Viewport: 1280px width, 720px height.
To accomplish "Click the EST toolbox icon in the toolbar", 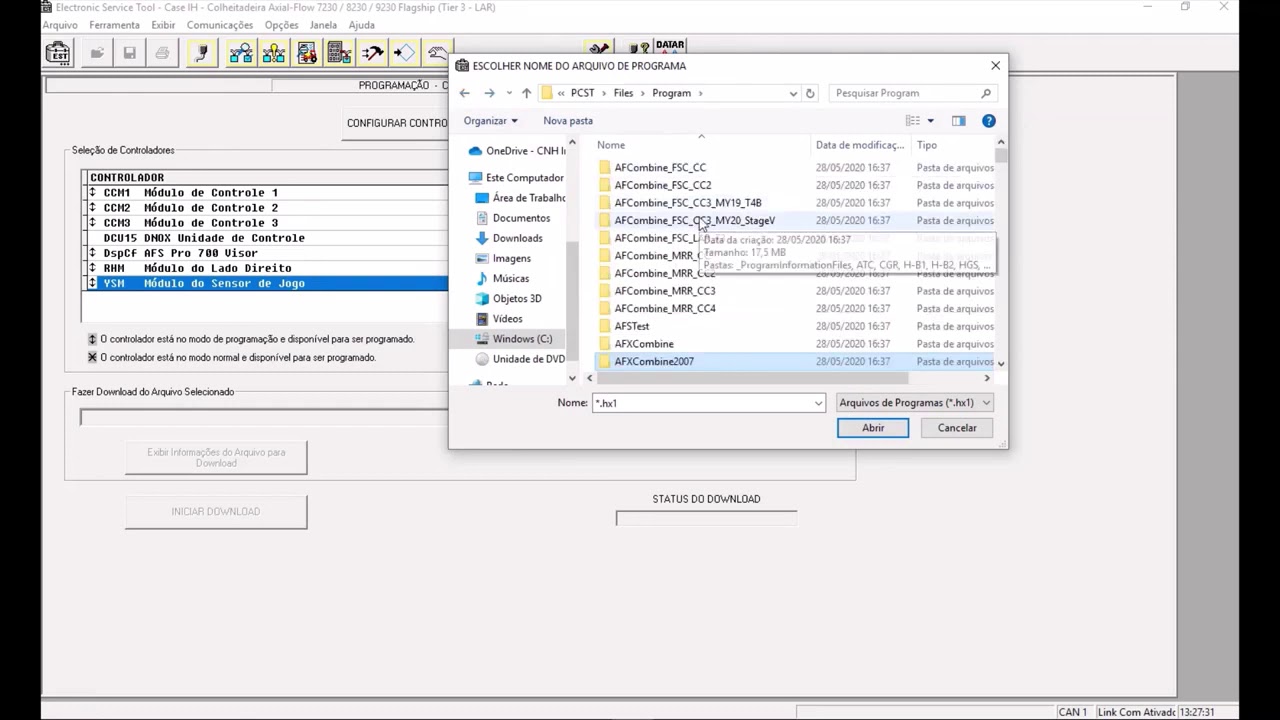I will coord(58,53).
